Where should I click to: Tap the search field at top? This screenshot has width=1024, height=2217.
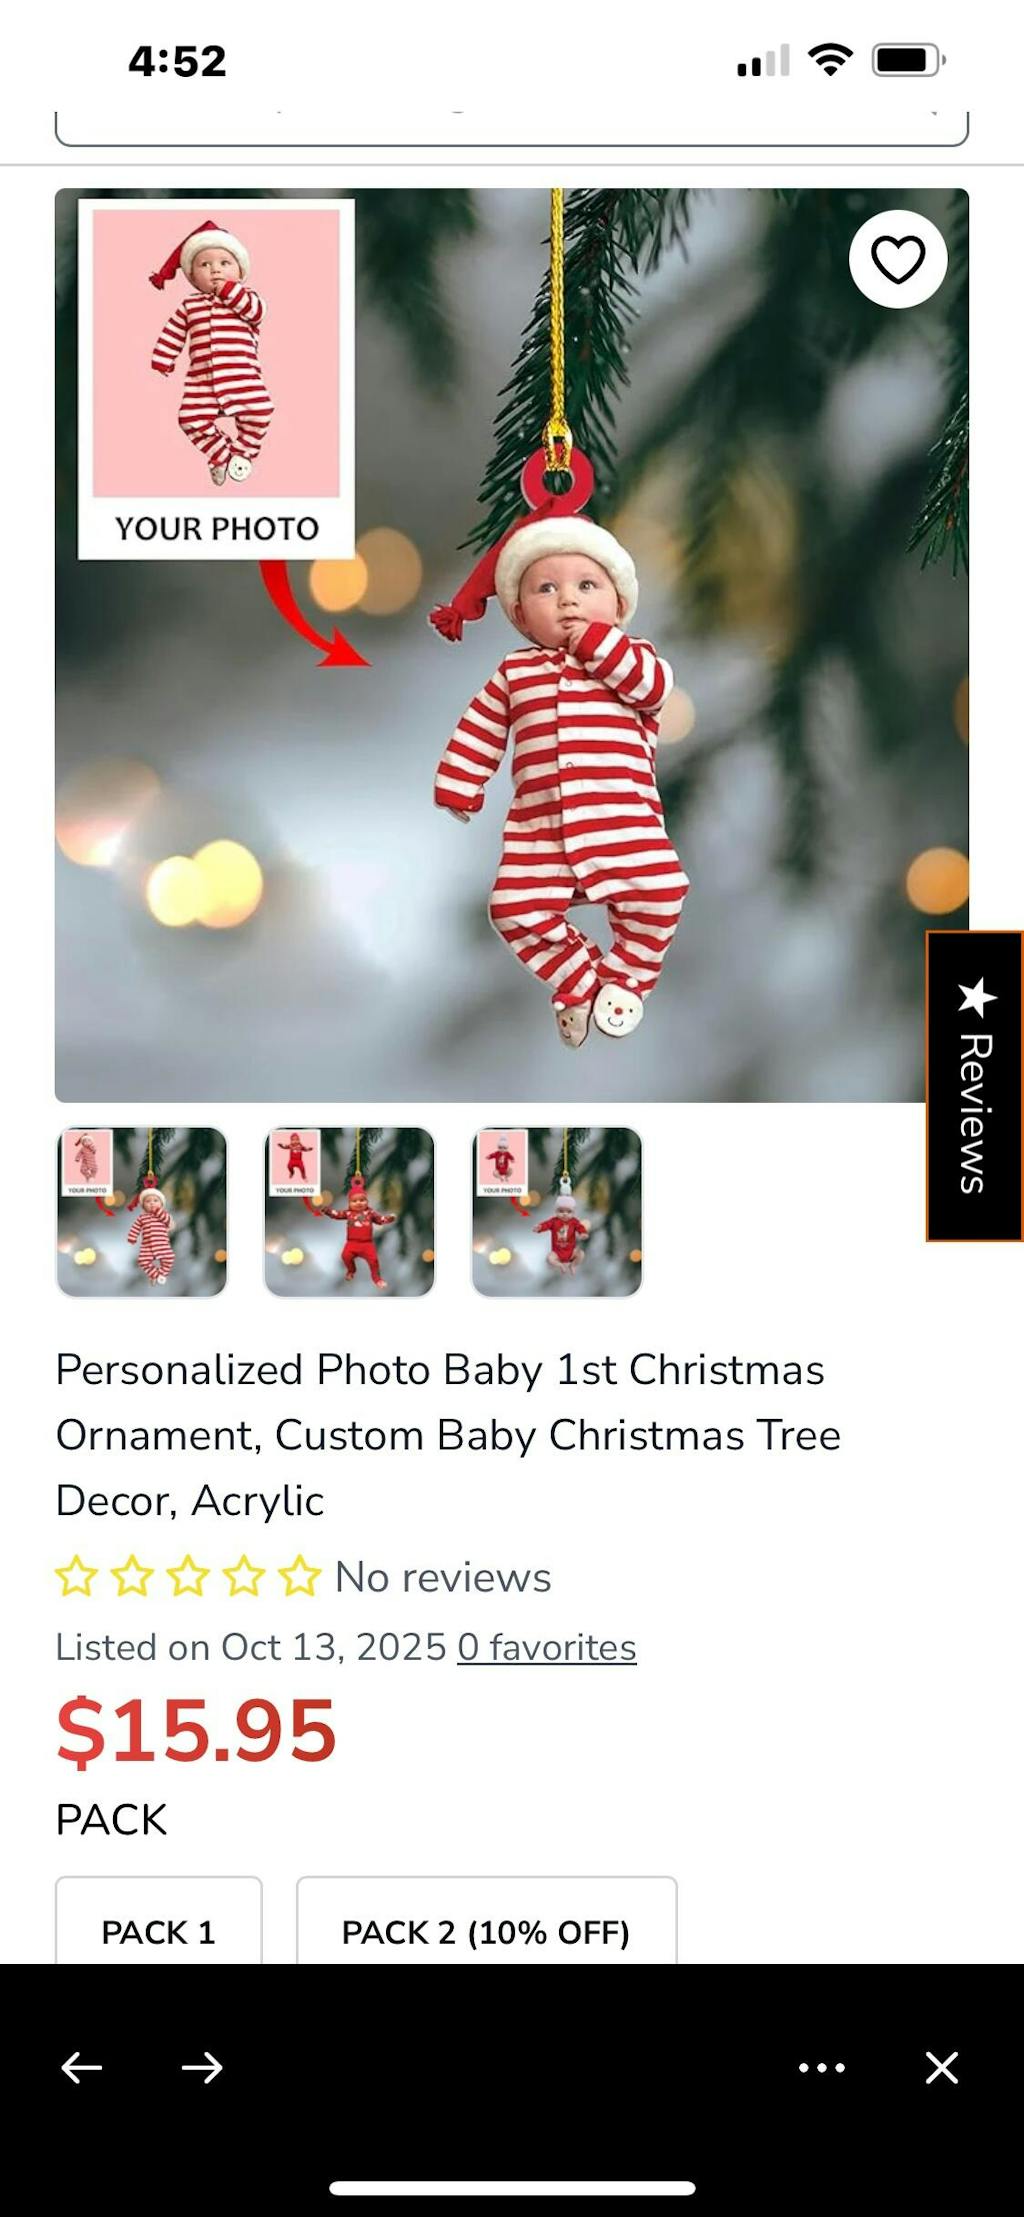(512, 128)
